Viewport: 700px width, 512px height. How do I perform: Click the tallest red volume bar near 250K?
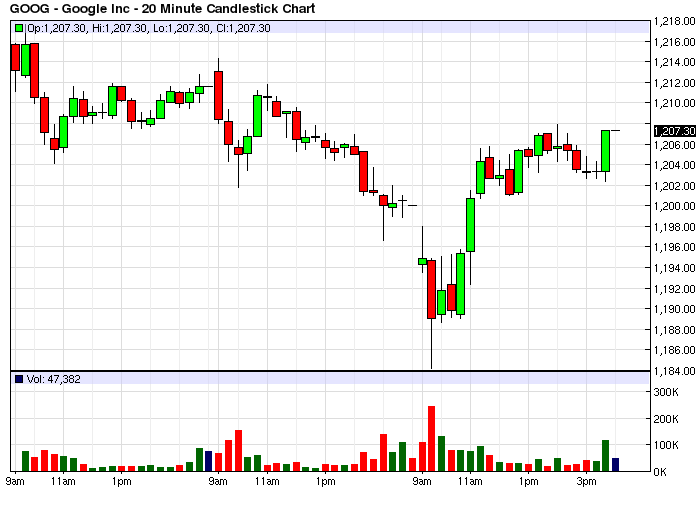point(431,438)
